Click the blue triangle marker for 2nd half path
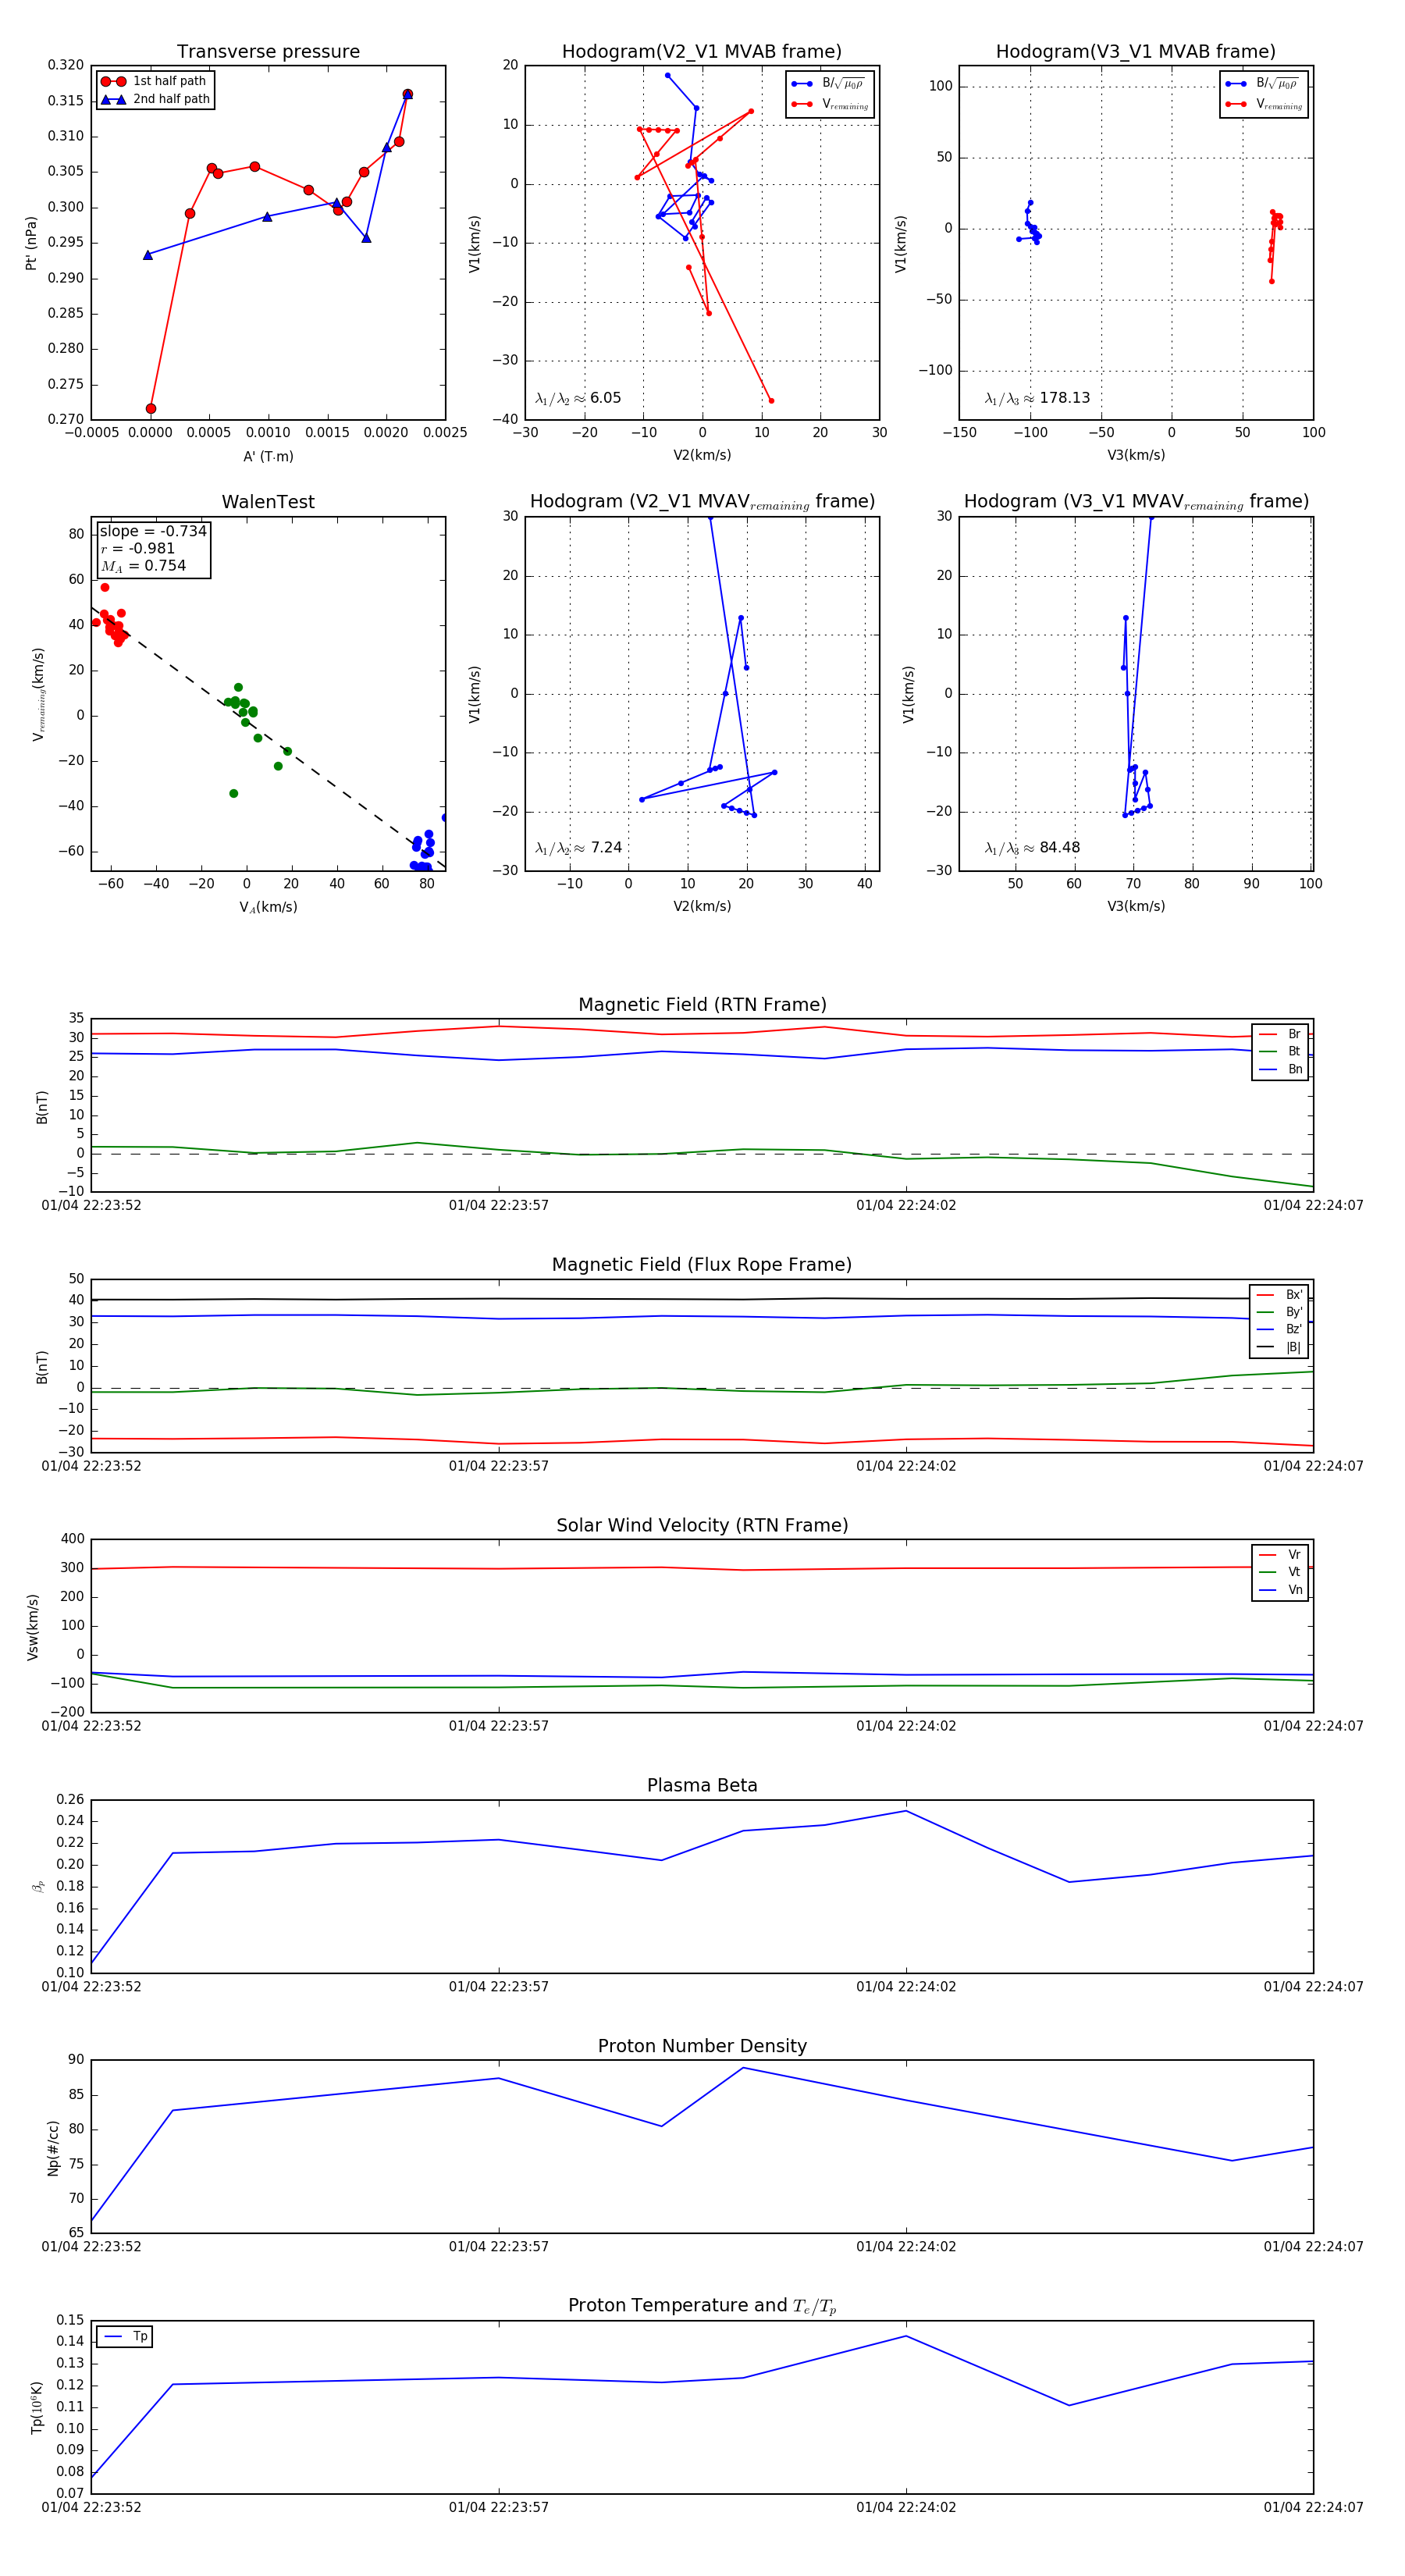Viewport: 1405px width, 2576px height. coord(113,99)
